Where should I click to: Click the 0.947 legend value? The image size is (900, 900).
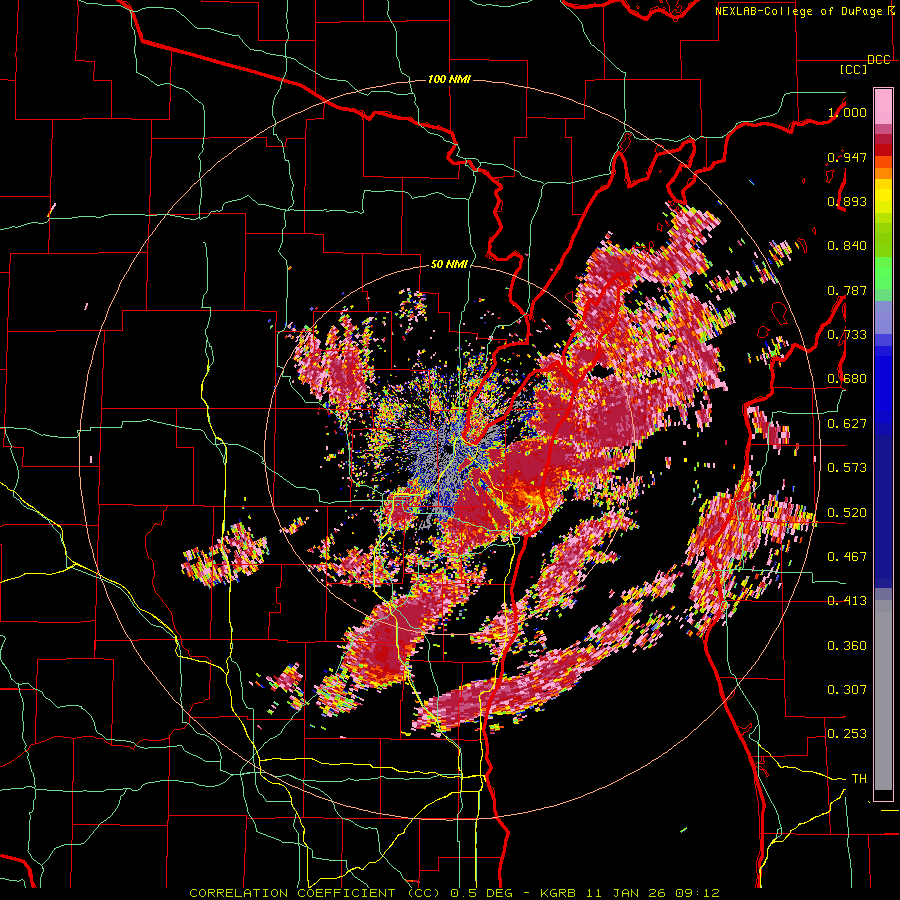pos(847,157)
